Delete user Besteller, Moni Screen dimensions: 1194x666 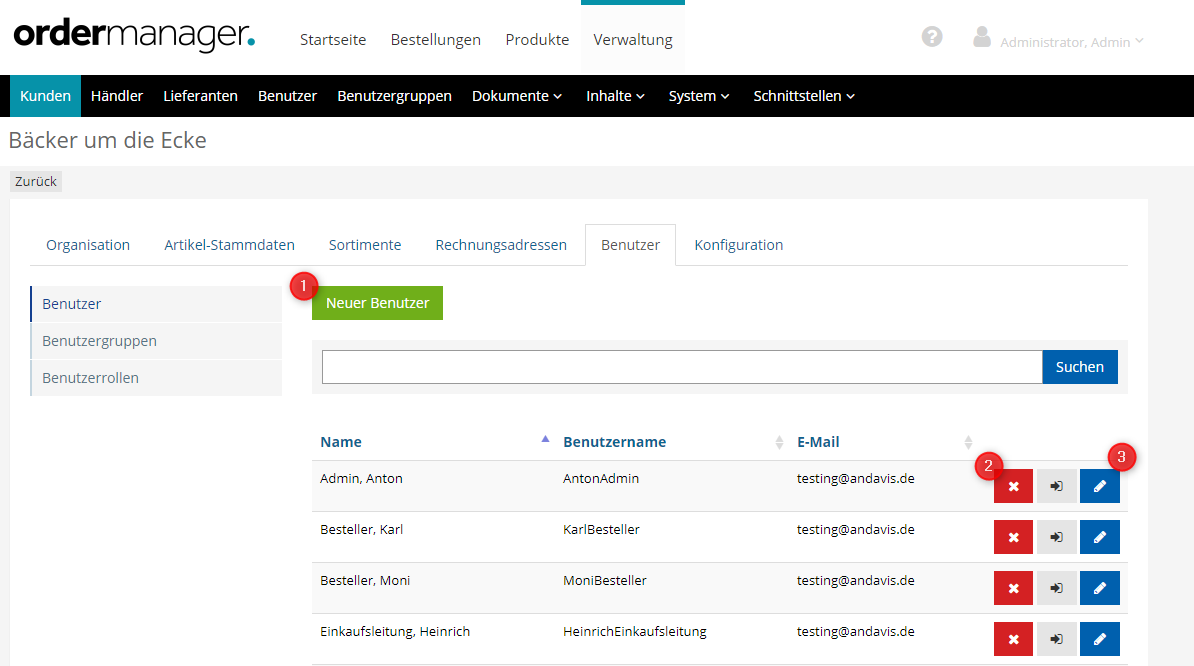[1013, 588]
